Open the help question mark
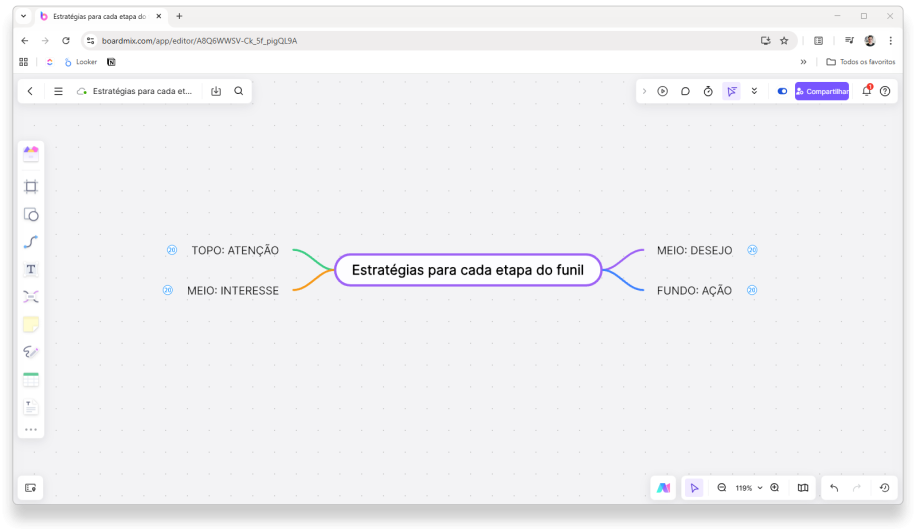 [885, 91]
